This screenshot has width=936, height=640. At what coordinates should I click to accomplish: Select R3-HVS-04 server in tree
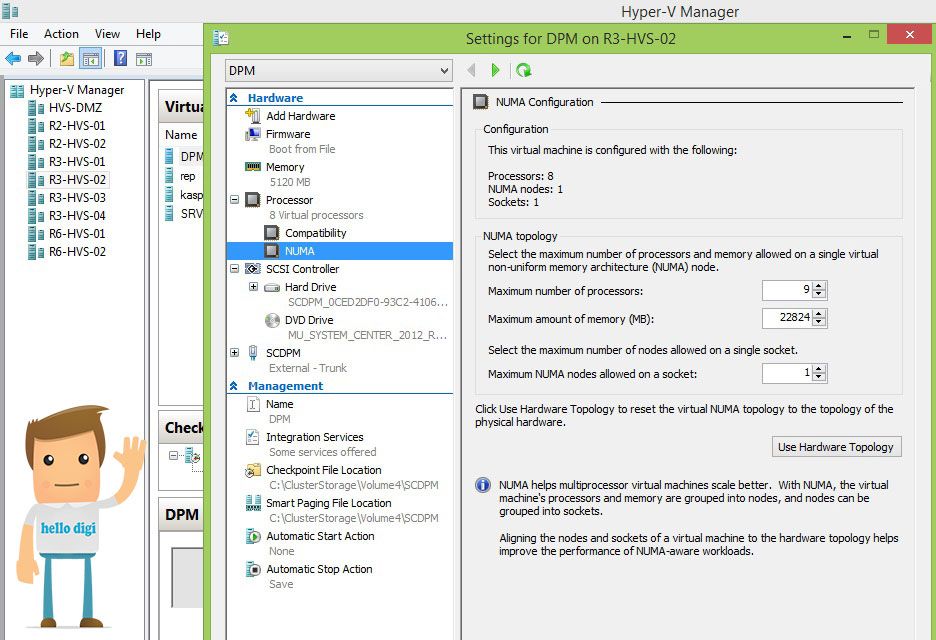[77, 216]
